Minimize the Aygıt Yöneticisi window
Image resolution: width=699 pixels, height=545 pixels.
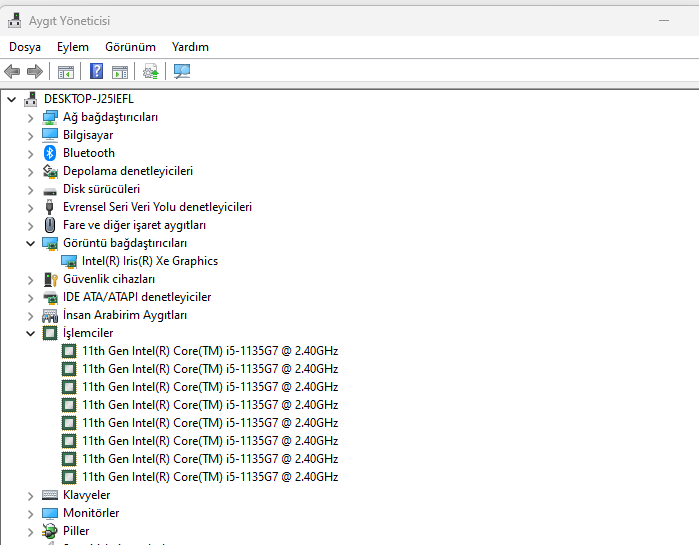click(x=664, y=20)
